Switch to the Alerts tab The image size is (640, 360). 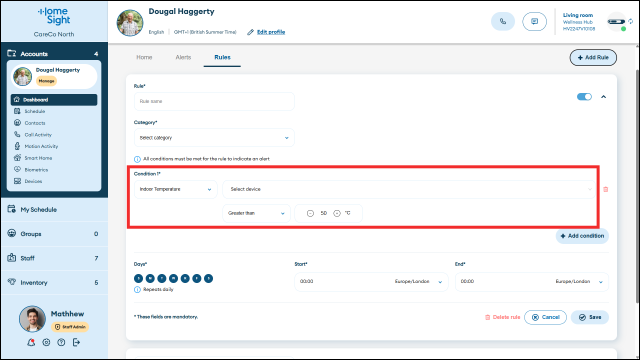point(183,58)
